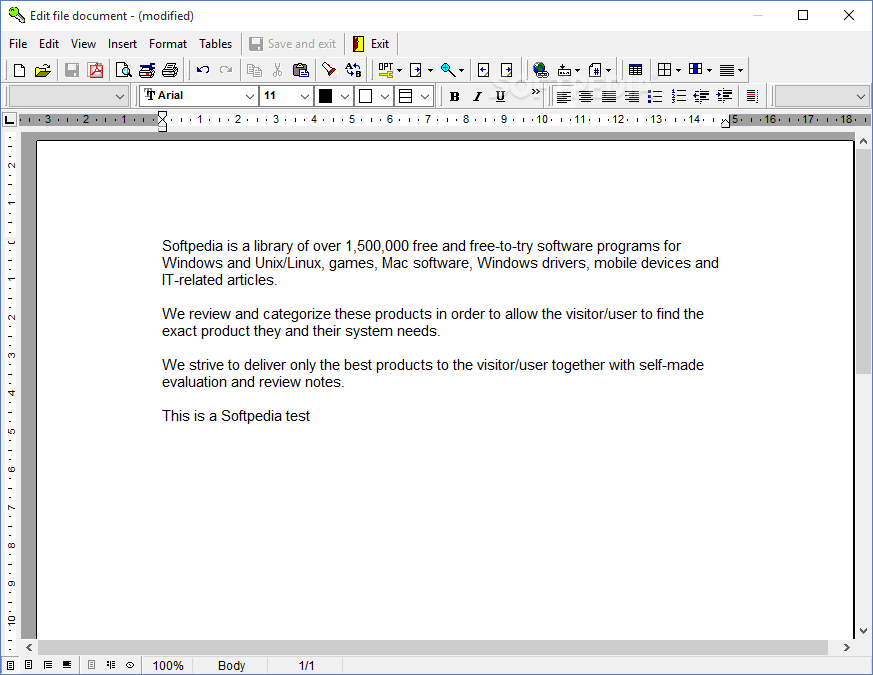Show more formatting buttons via chevron
873x675 pixels.
(536, 92)
